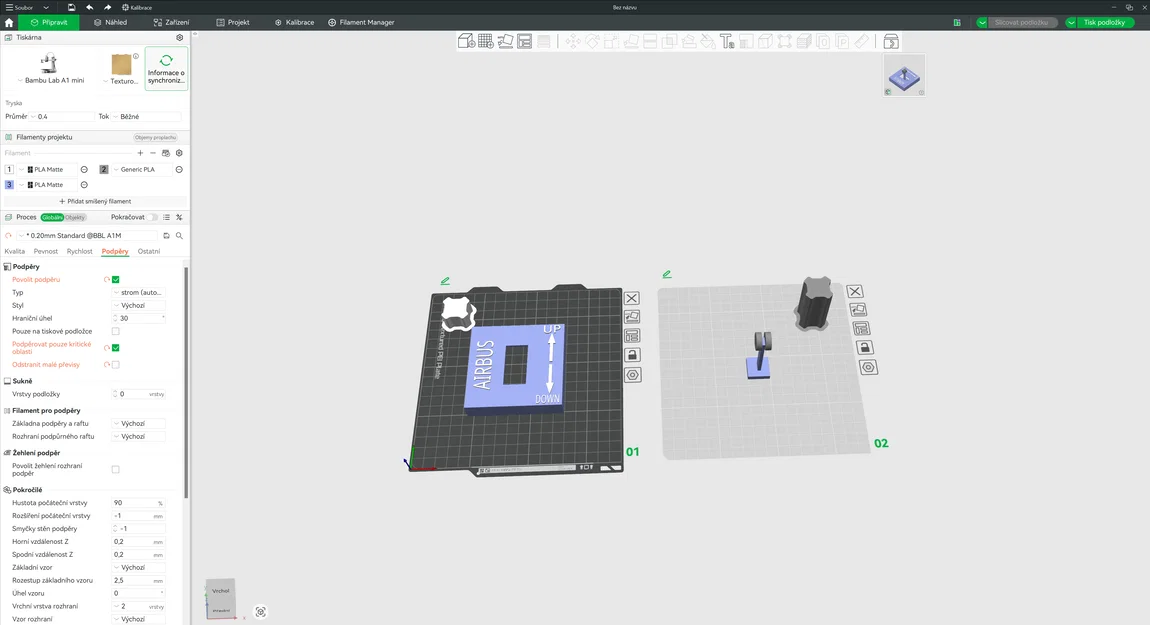This screenshot has height=625, width=1150.
Task: Open the search icon next to process preset
Action: (x=179, y=235)
